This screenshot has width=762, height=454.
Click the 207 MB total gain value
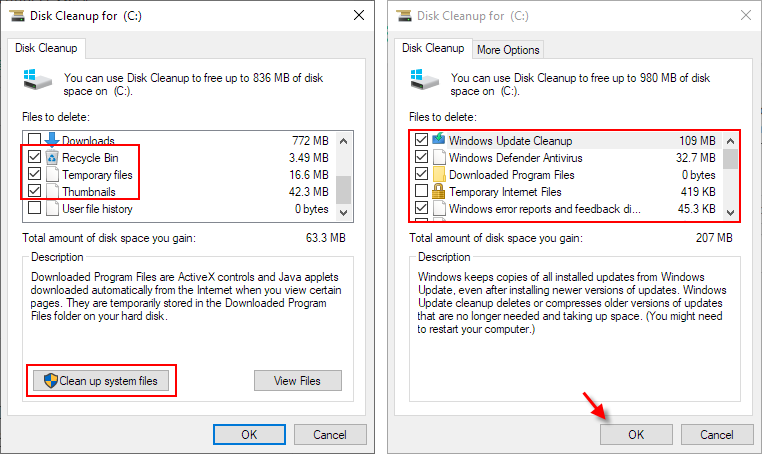coord(714,238)
